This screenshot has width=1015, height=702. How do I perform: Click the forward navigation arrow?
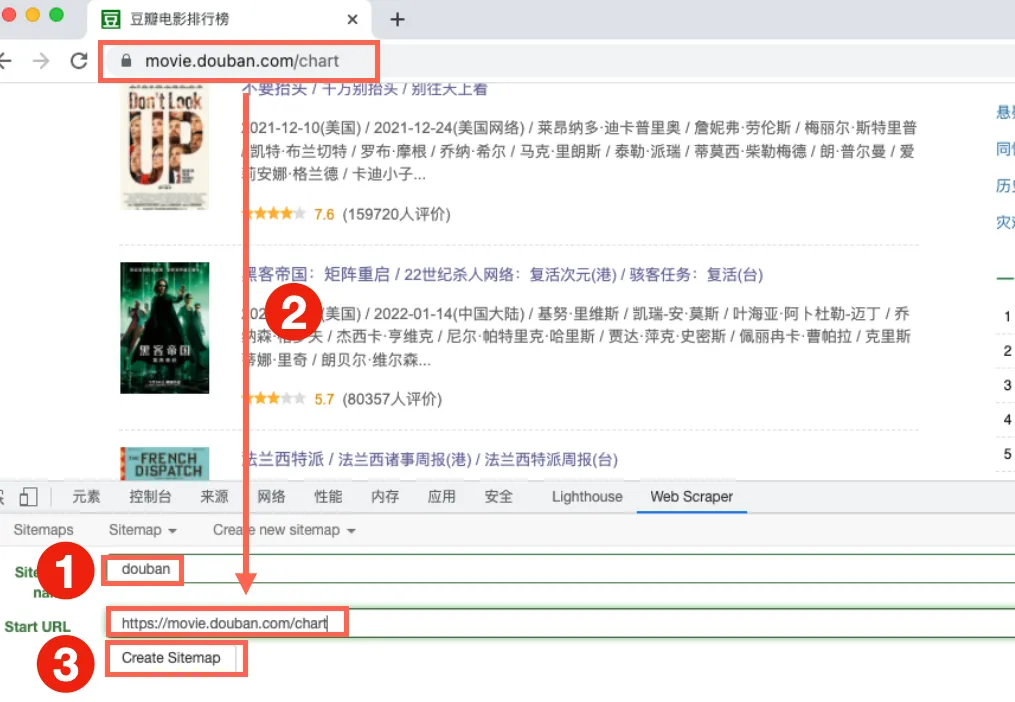coord(41,61)
